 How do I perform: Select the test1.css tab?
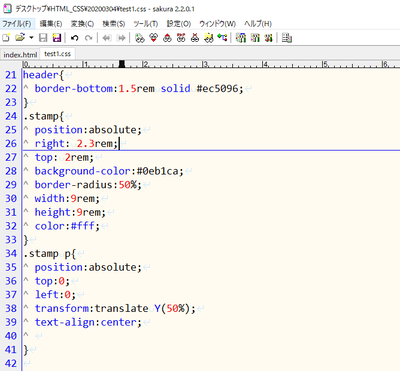tap(57, 54)
